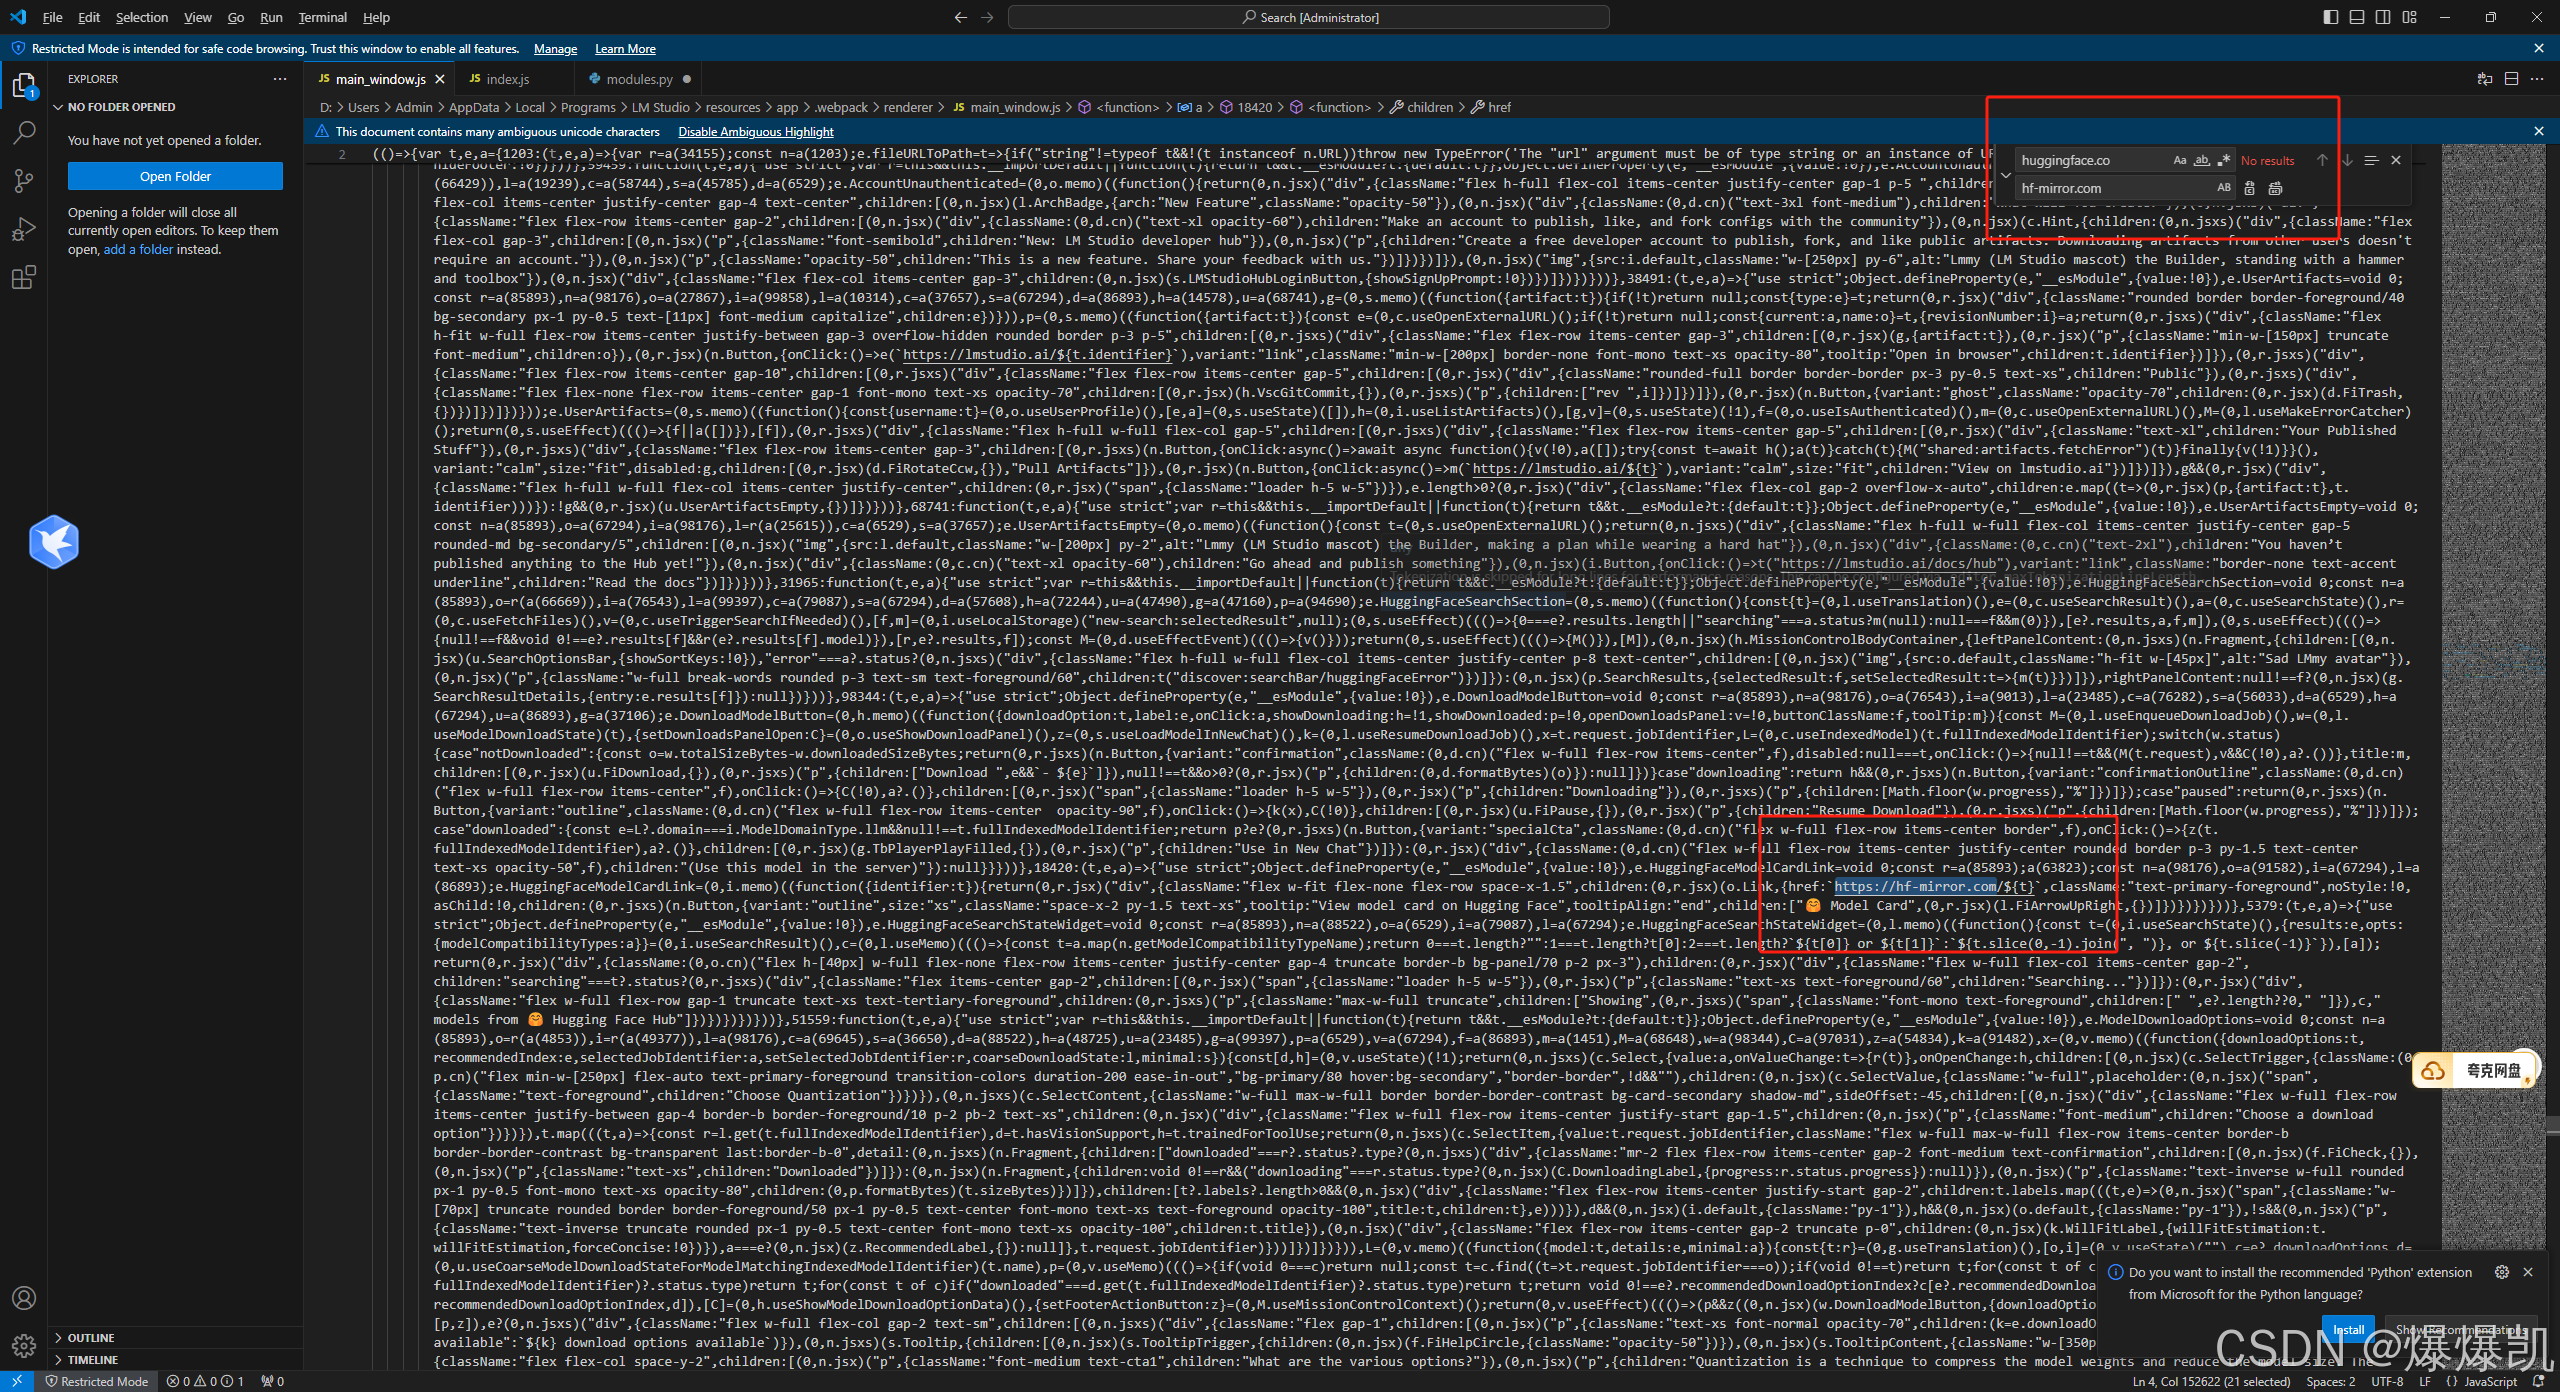Click the Accounts icon in activity bar
The height and width of the screenshot is (1392, 2560).
(x=24, y=1298)
